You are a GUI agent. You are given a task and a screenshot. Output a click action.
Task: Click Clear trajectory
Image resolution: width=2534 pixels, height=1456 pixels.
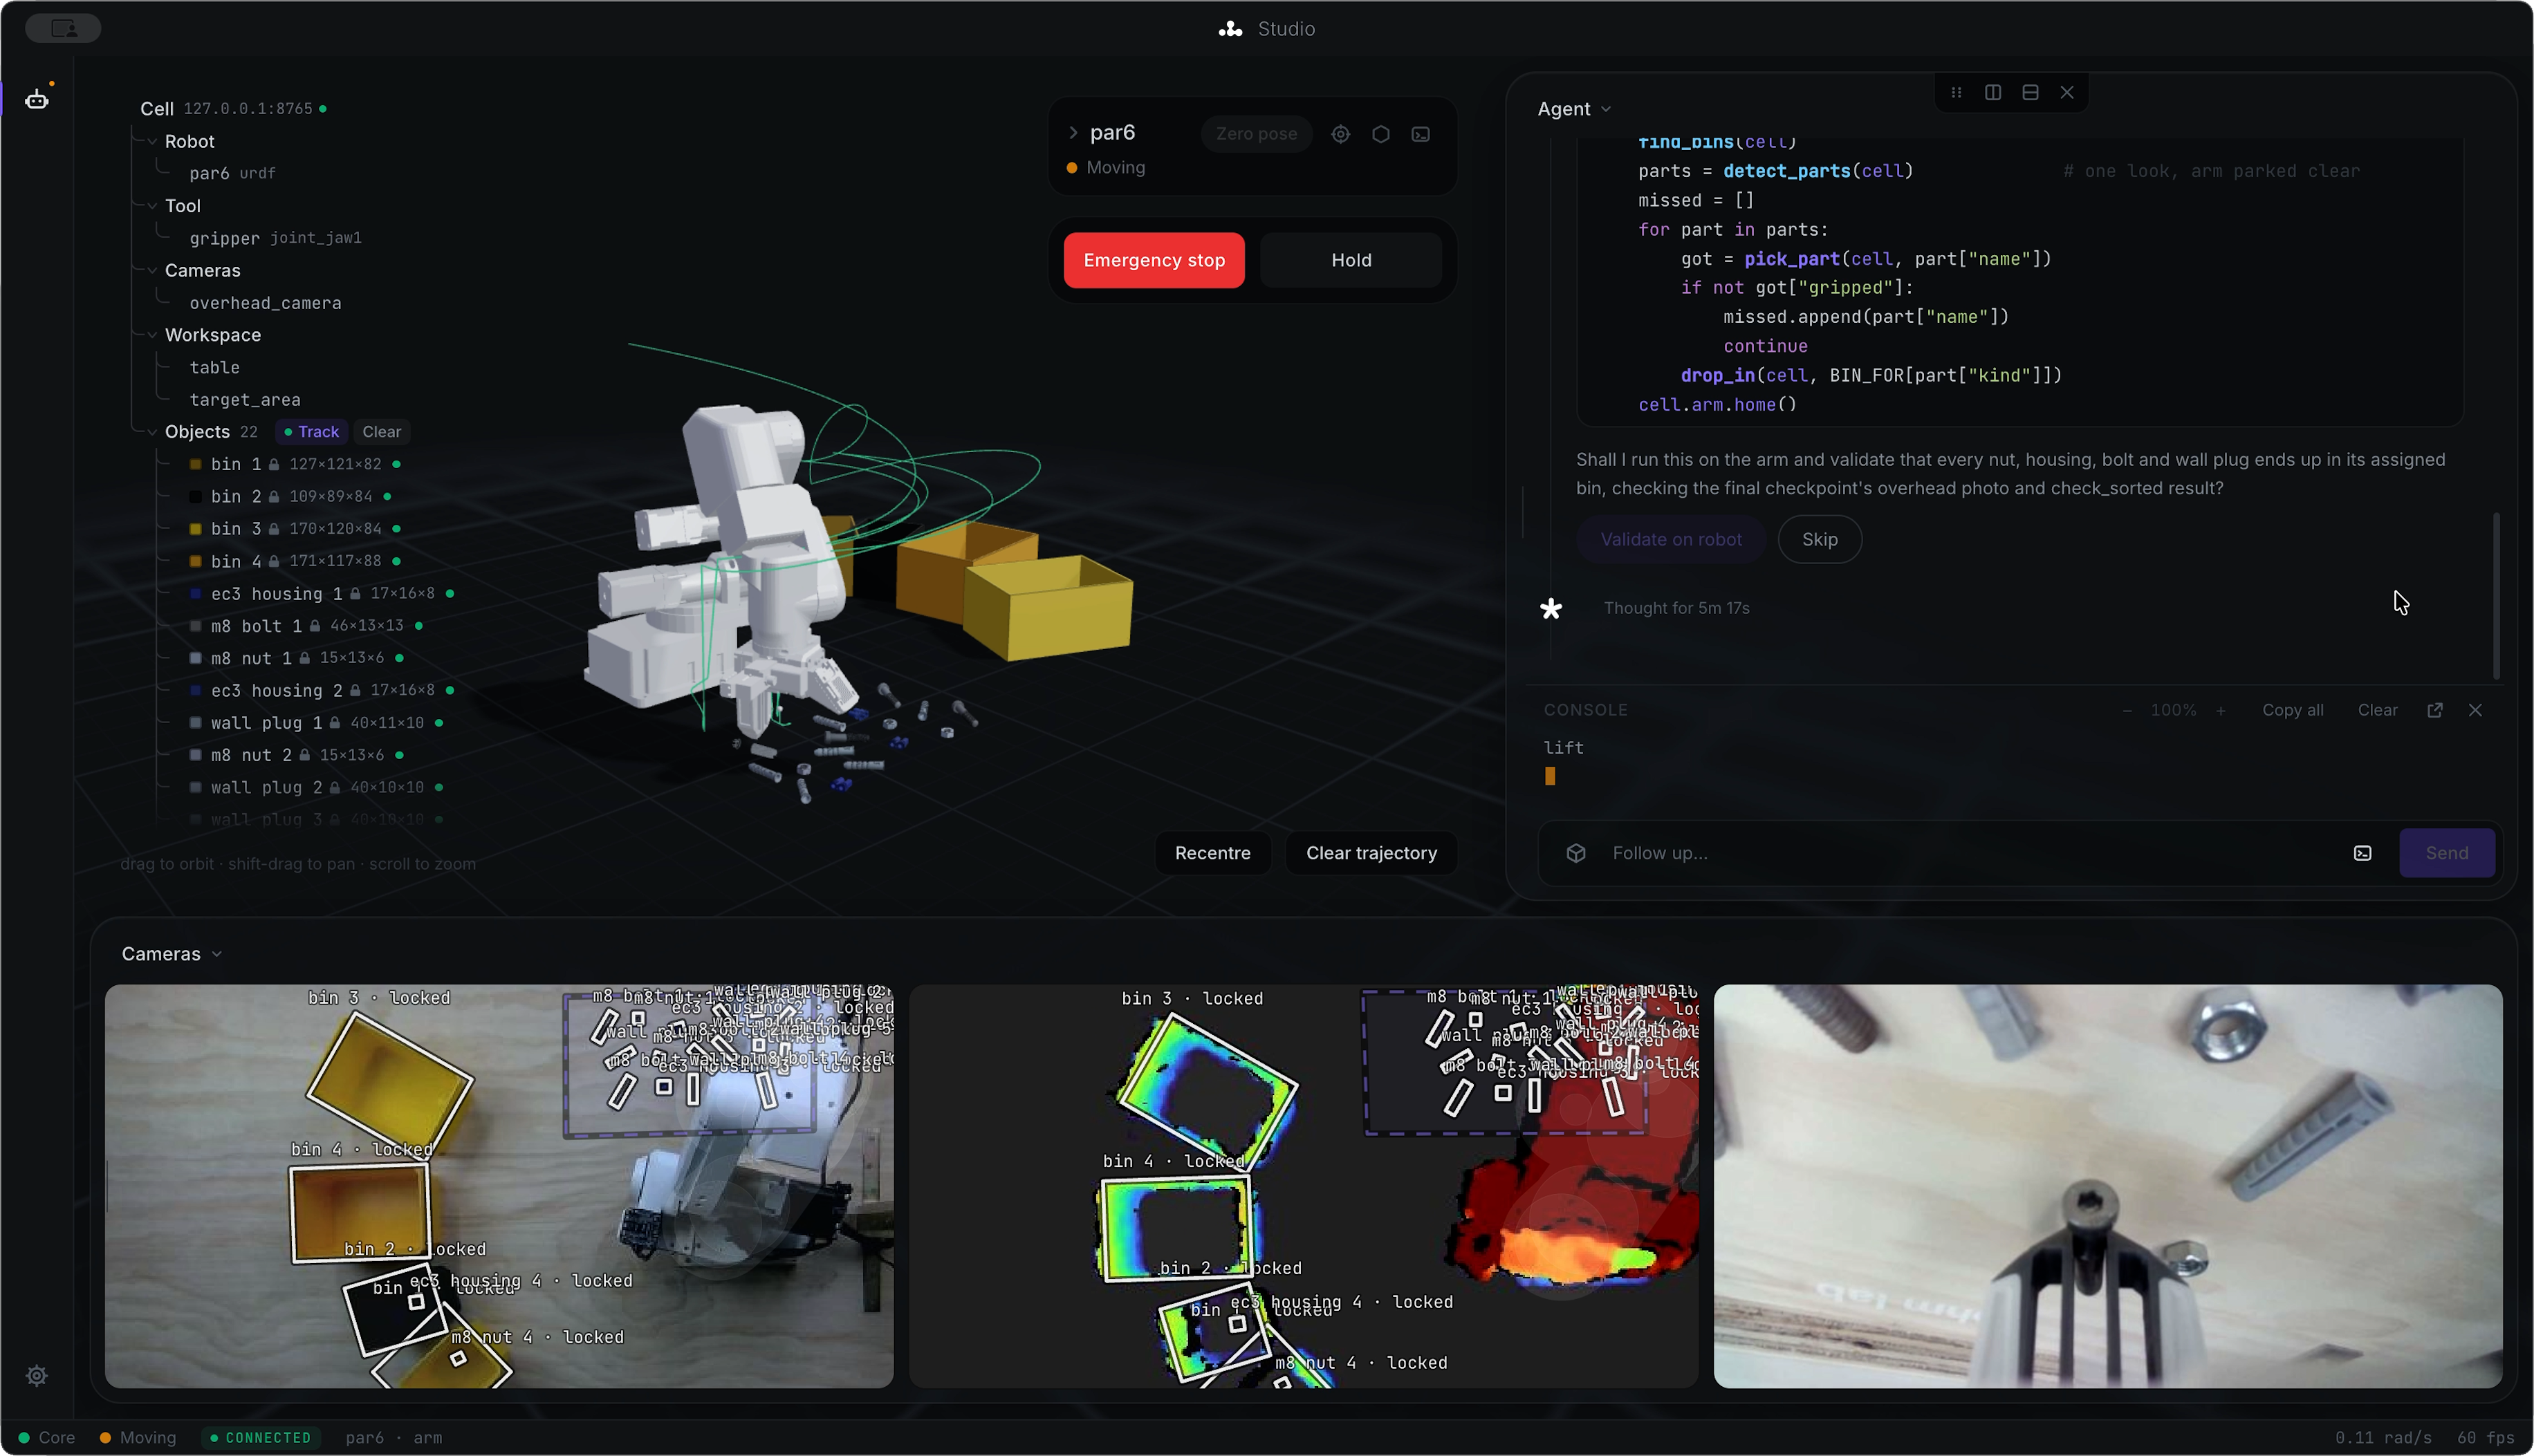[x=1371, y=853]
